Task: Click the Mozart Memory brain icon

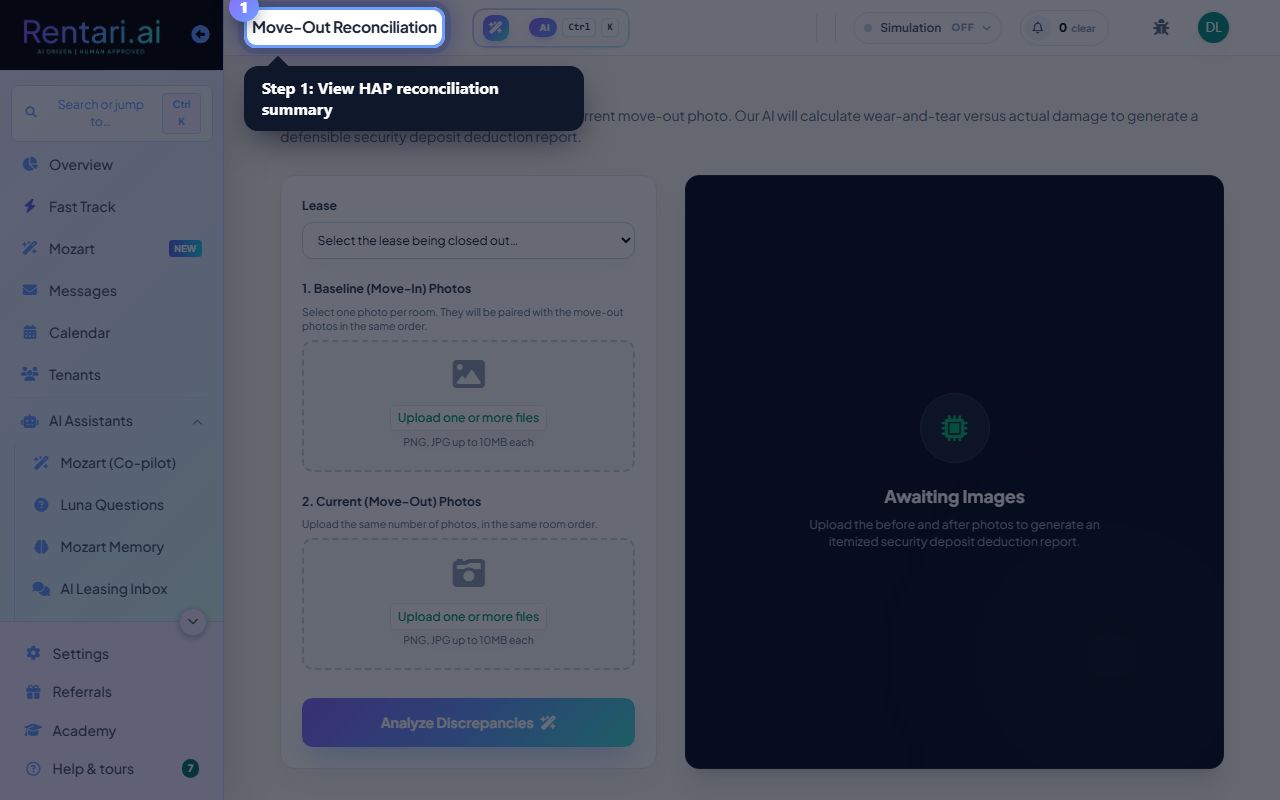Action: tap(41, 547)
